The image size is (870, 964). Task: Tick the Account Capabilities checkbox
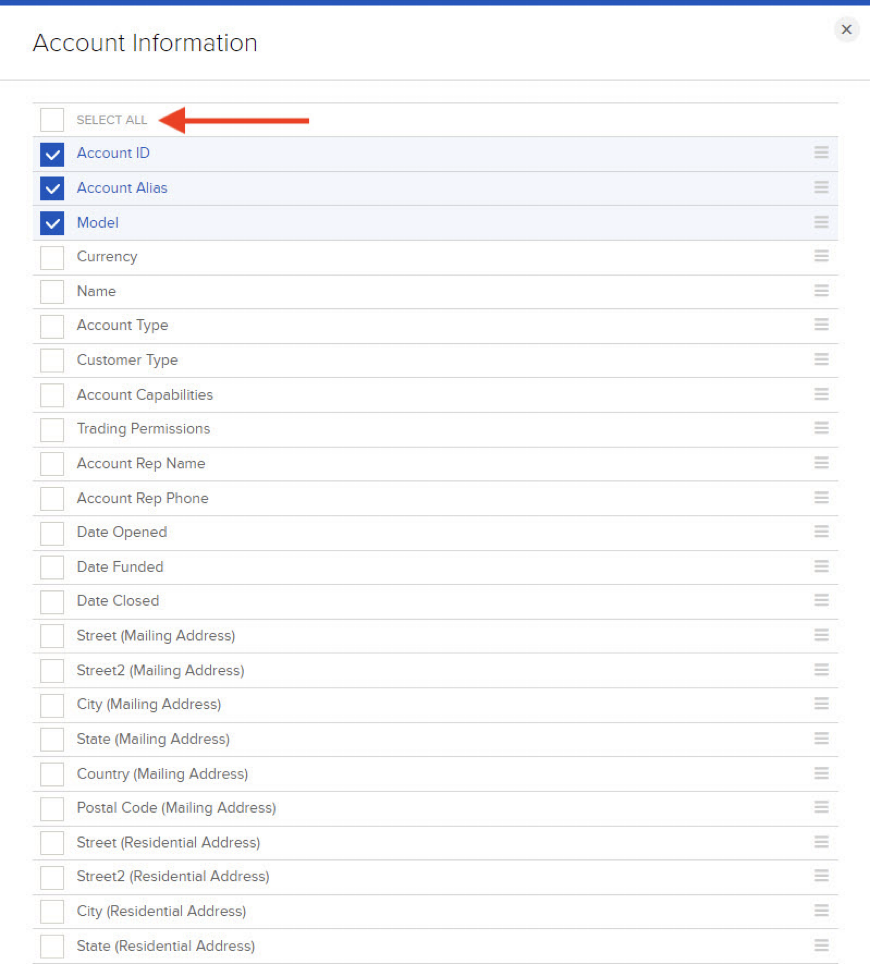click(52, 395)
